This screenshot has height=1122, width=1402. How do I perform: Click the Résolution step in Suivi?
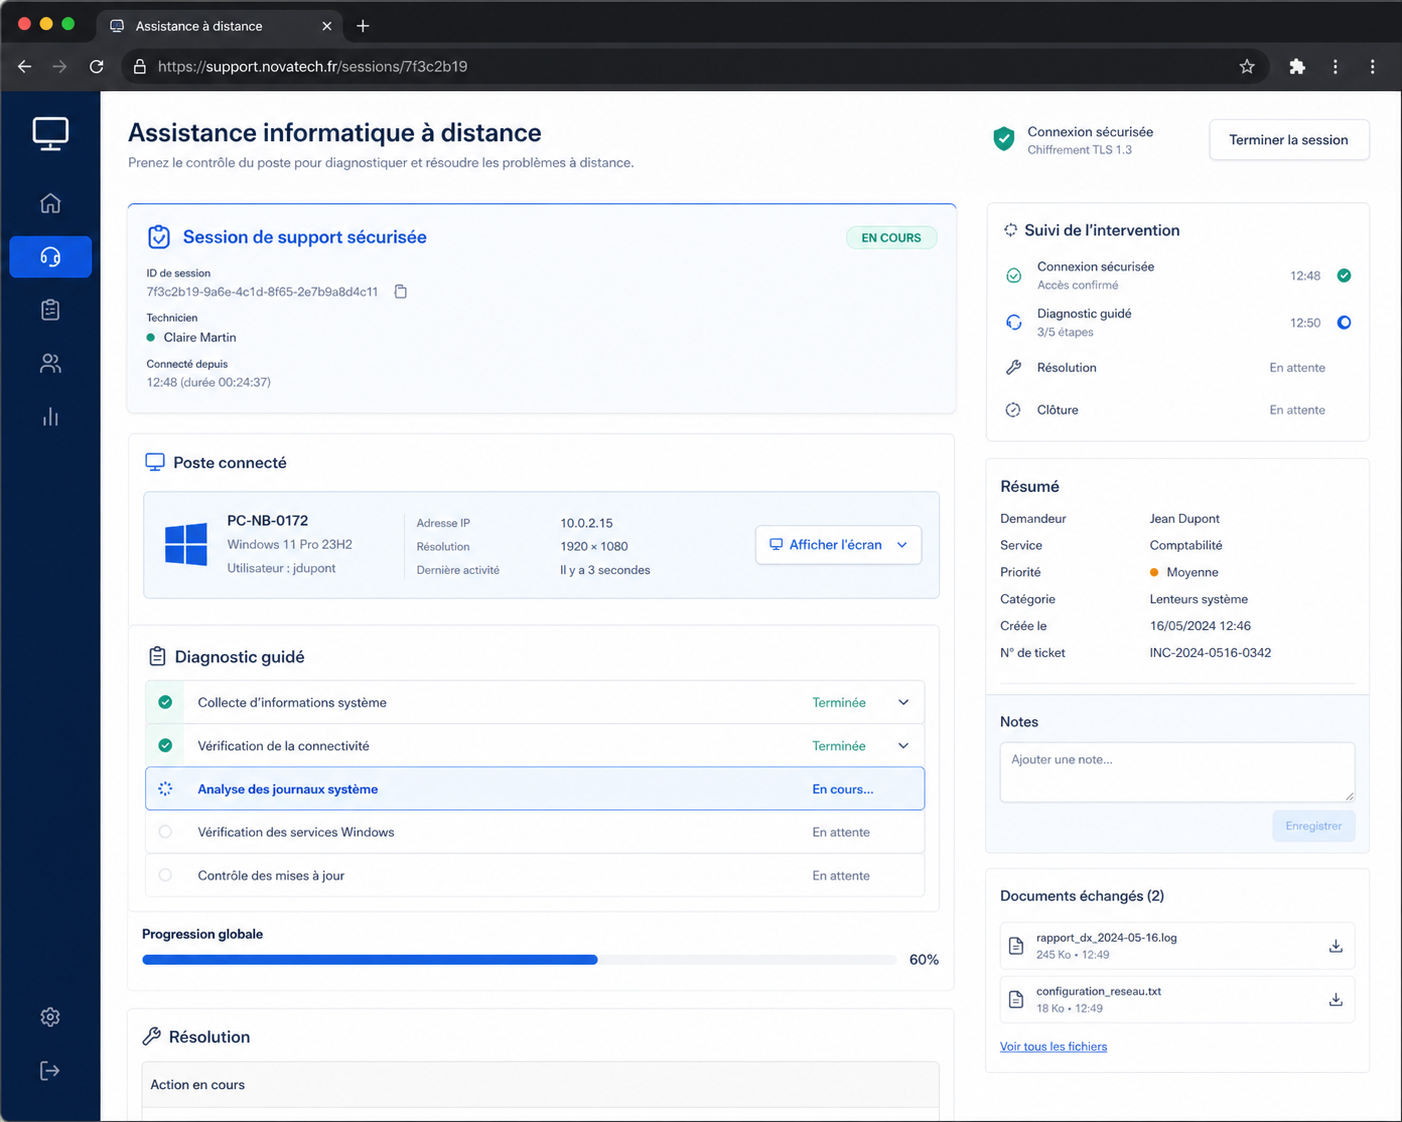1177,368
